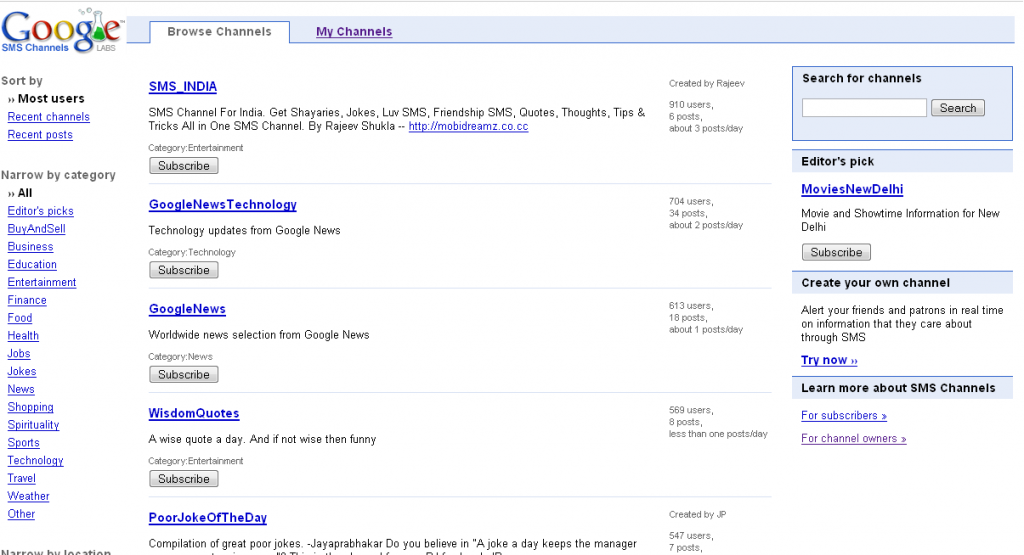This screenshot has height=555, width=1024.
Task: Open the Technology category in sidebar
Action: [x=35, y=460]
